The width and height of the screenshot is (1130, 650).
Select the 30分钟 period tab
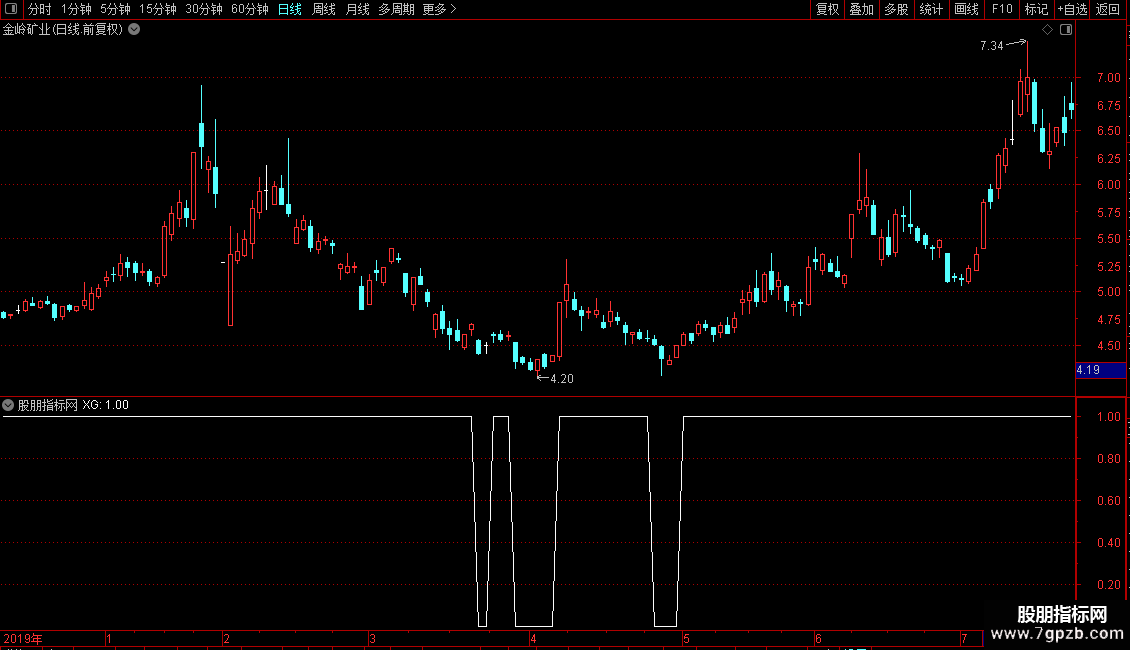tap(203, 9)
